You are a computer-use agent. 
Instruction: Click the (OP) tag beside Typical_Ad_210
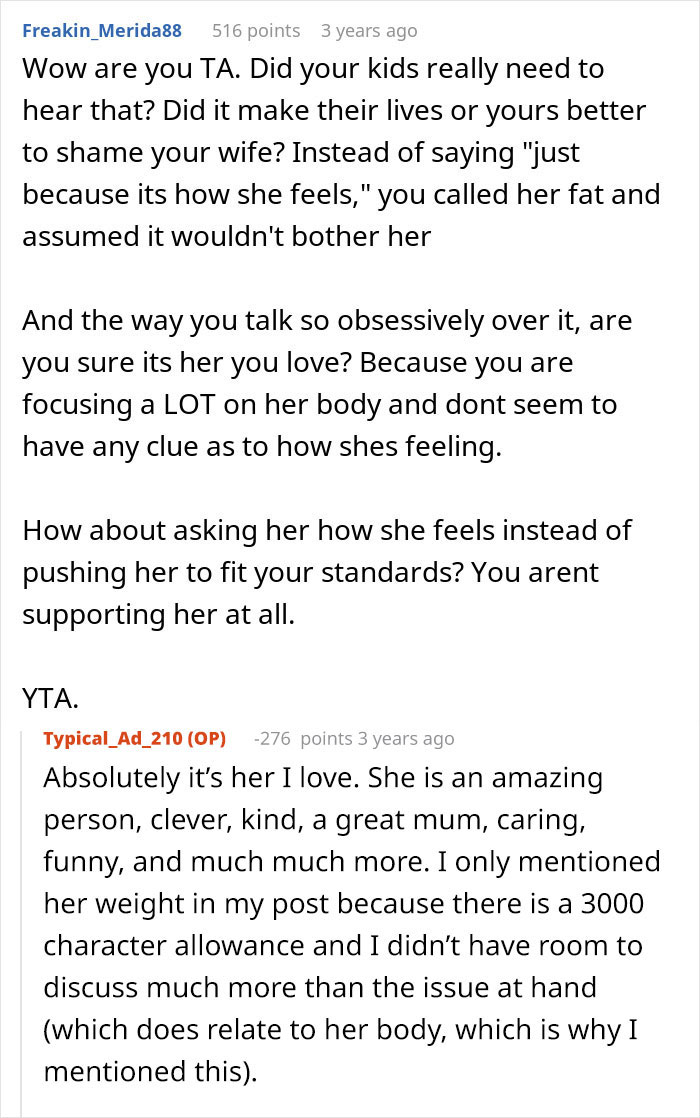(204, 739)
